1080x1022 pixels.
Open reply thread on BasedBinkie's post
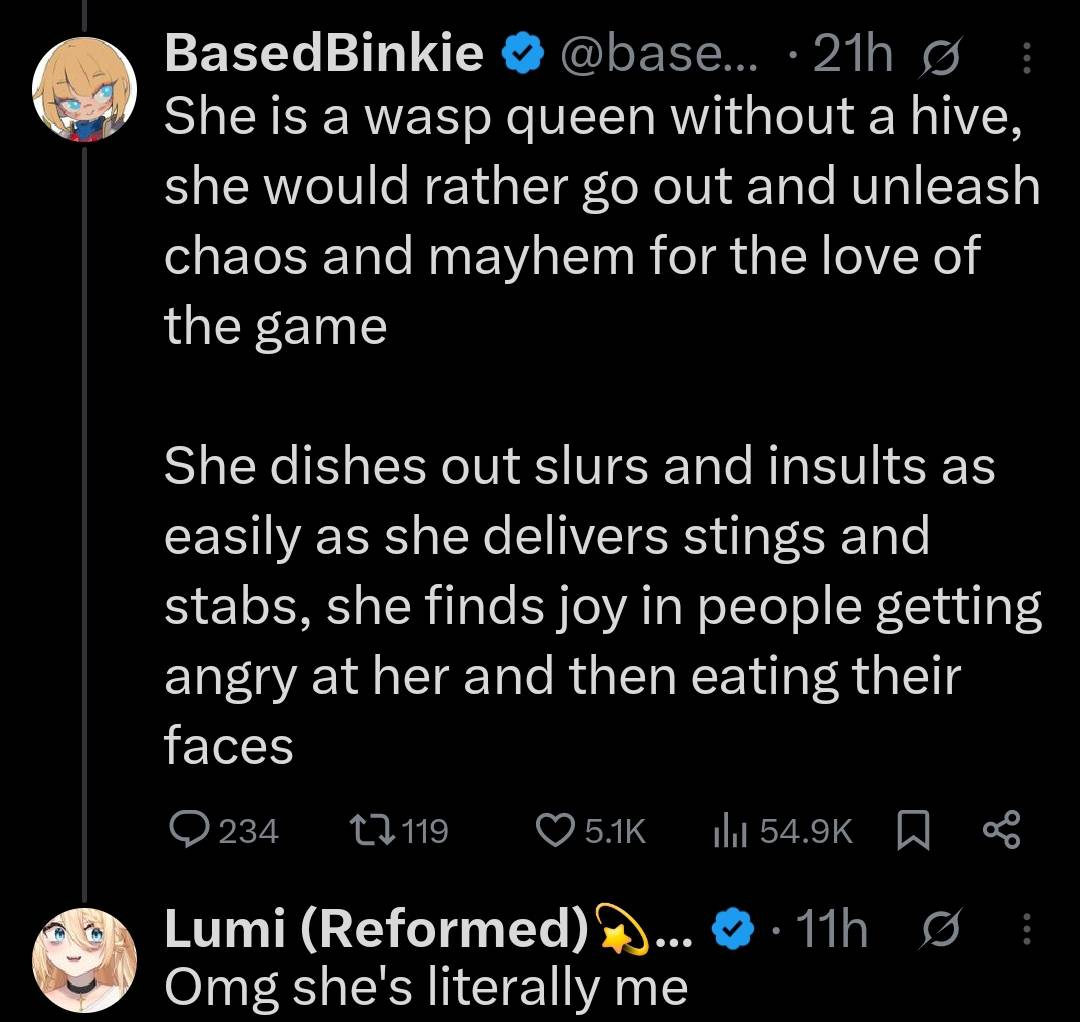[186, 830]
